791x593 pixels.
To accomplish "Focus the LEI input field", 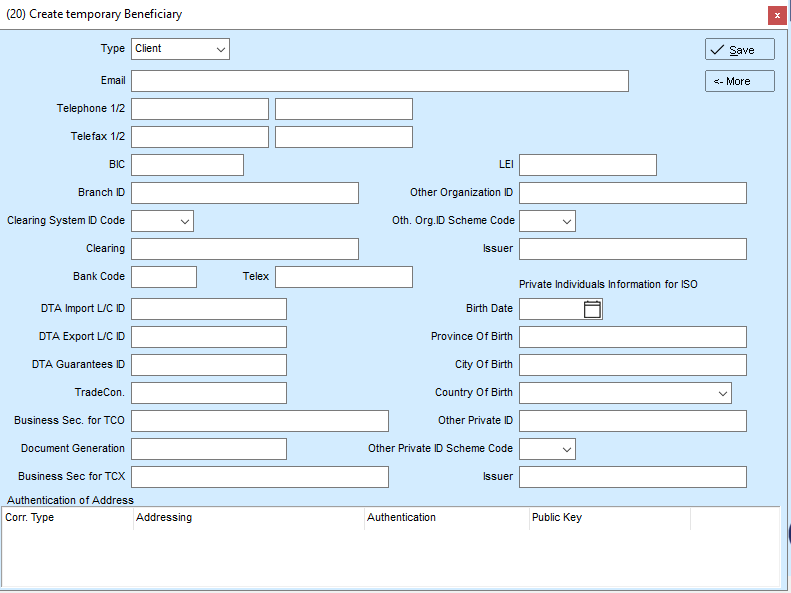I will 588,165.
